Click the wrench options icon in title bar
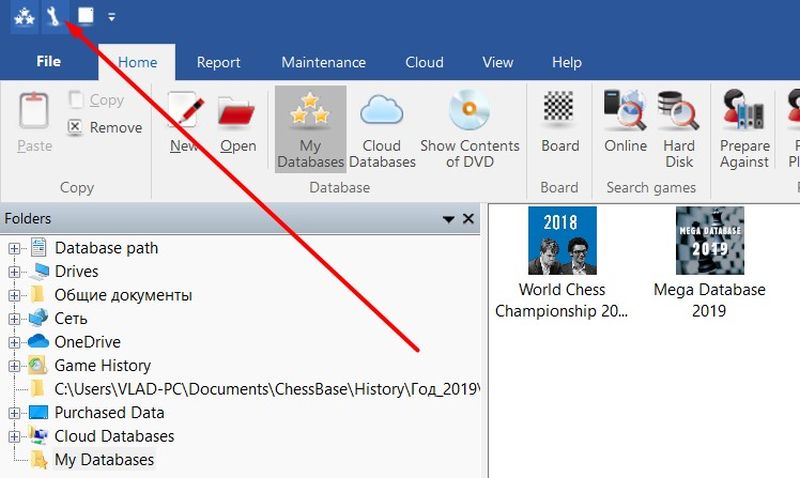 [51, 16]
